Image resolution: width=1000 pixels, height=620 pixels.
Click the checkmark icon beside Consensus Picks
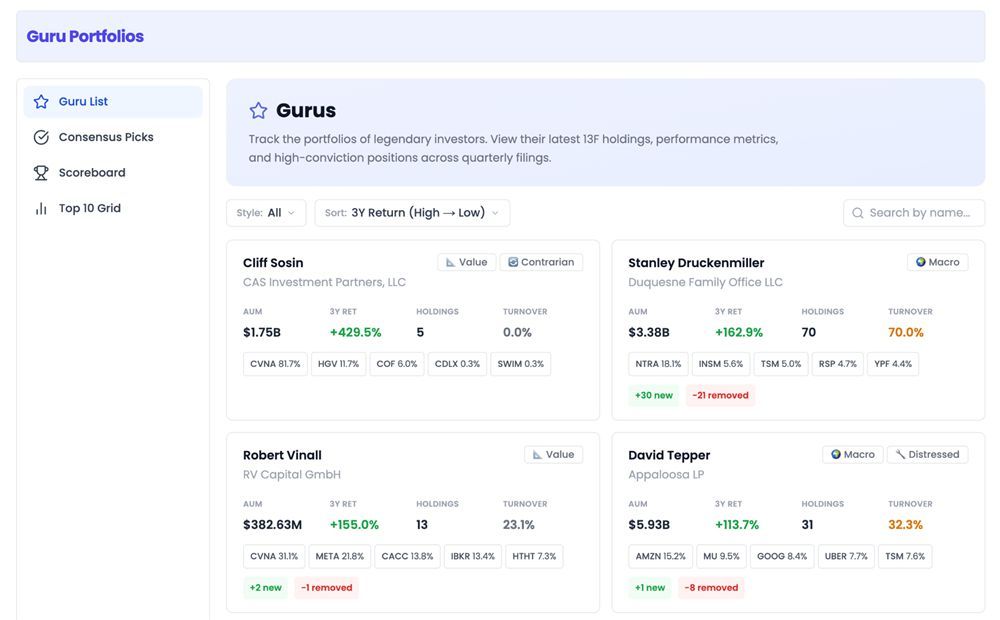(41, 137)
